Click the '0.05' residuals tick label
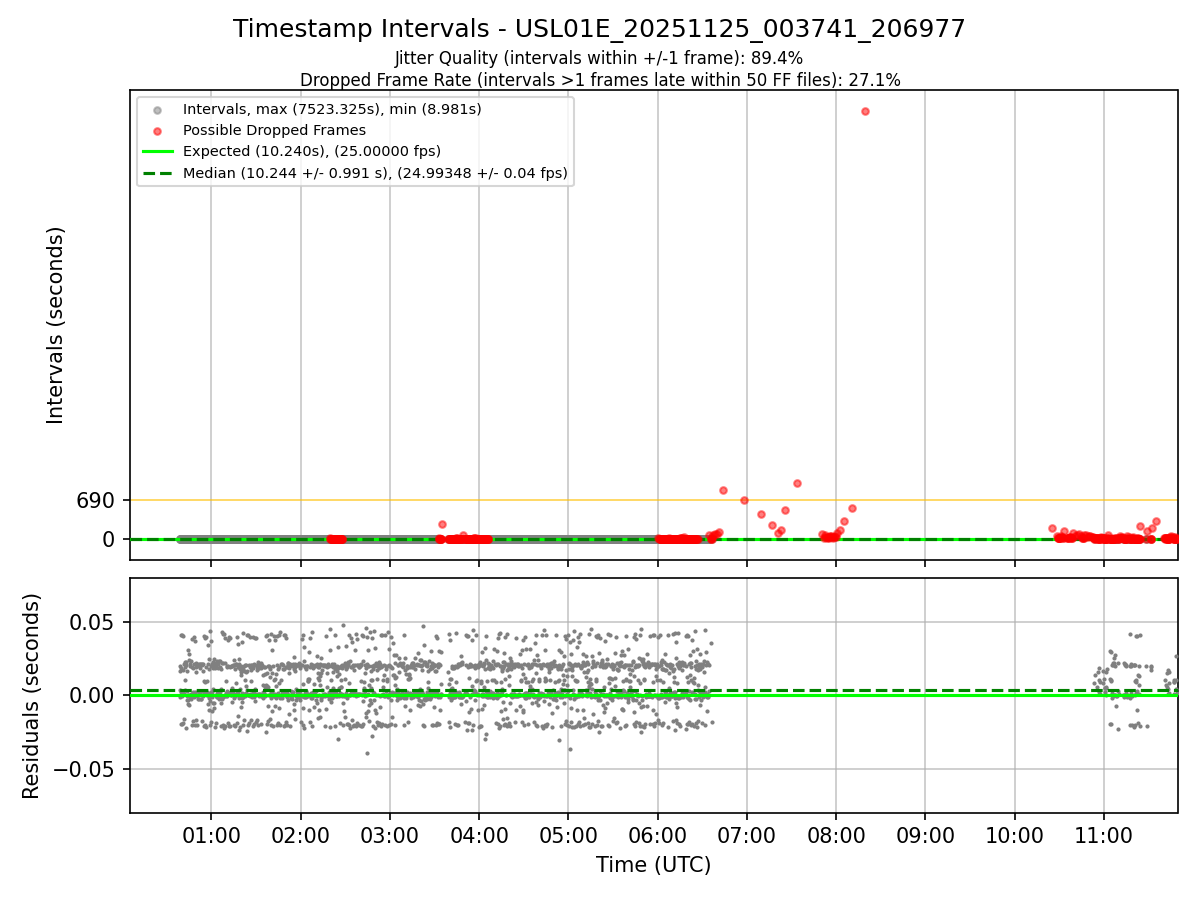 tap(94, 622)
